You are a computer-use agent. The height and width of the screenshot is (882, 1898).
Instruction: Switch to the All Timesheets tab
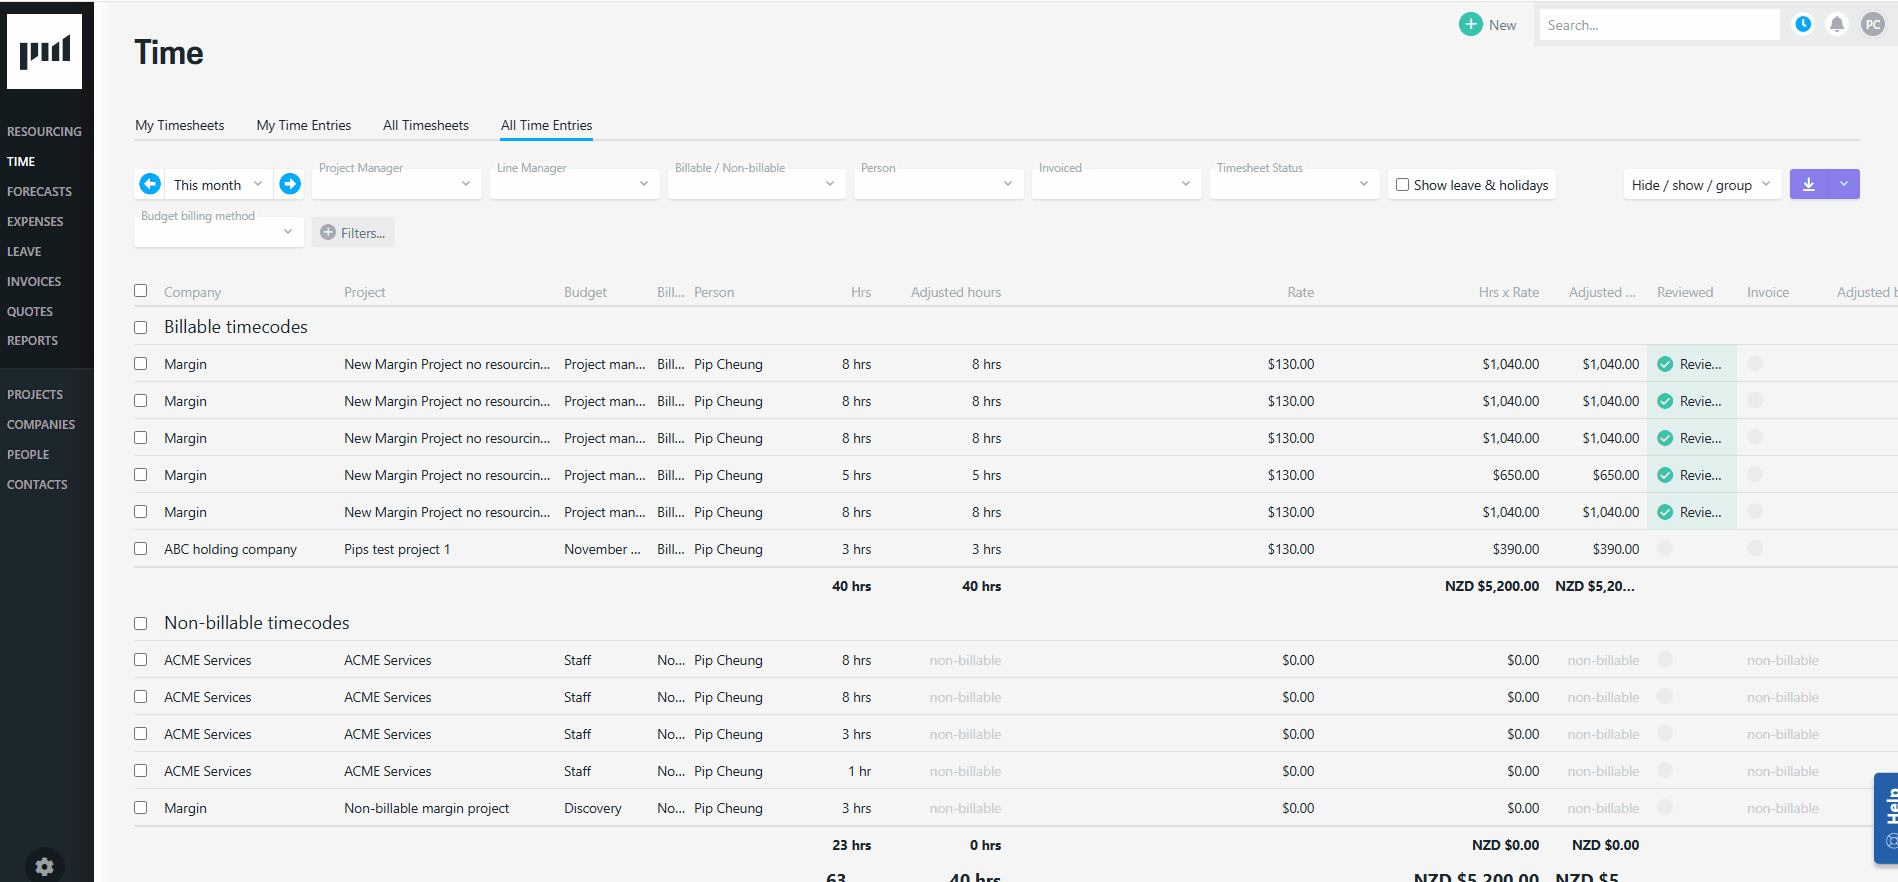pos(426,125)
